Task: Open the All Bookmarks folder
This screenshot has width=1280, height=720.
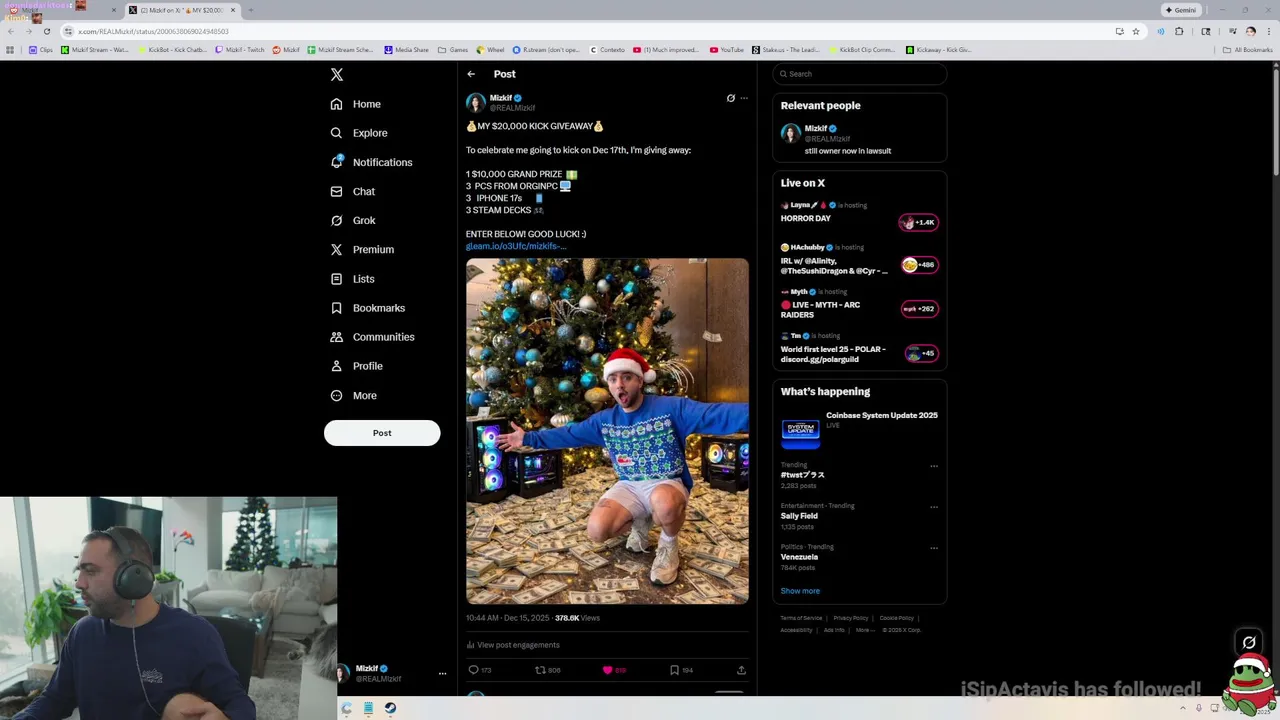Action: click(1248, 50)
